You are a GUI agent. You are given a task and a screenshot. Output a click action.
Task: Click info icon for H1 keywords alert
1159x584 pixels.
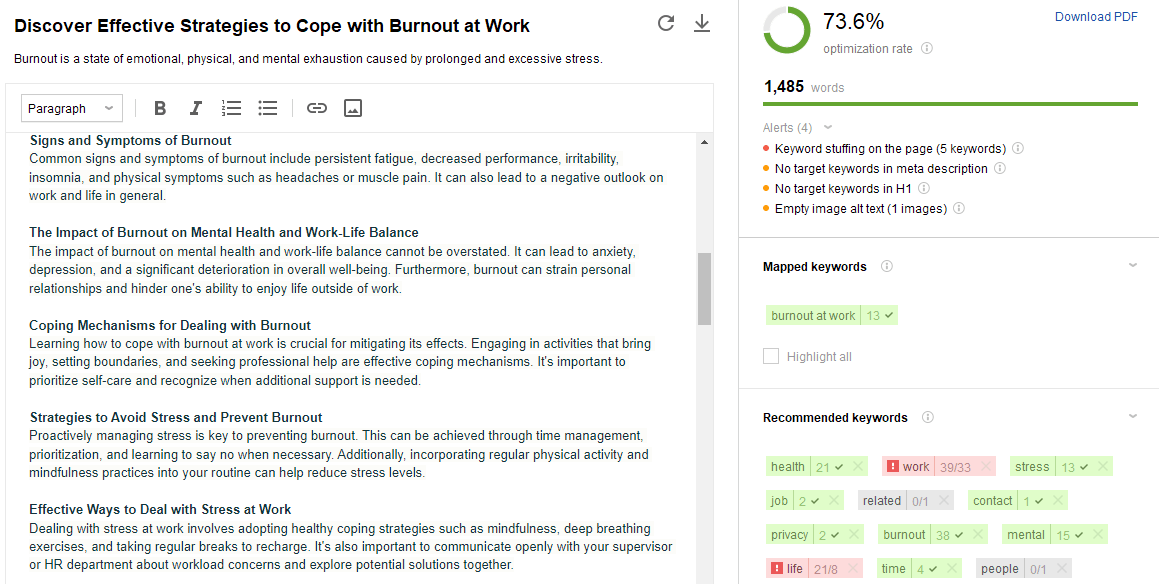923,189
